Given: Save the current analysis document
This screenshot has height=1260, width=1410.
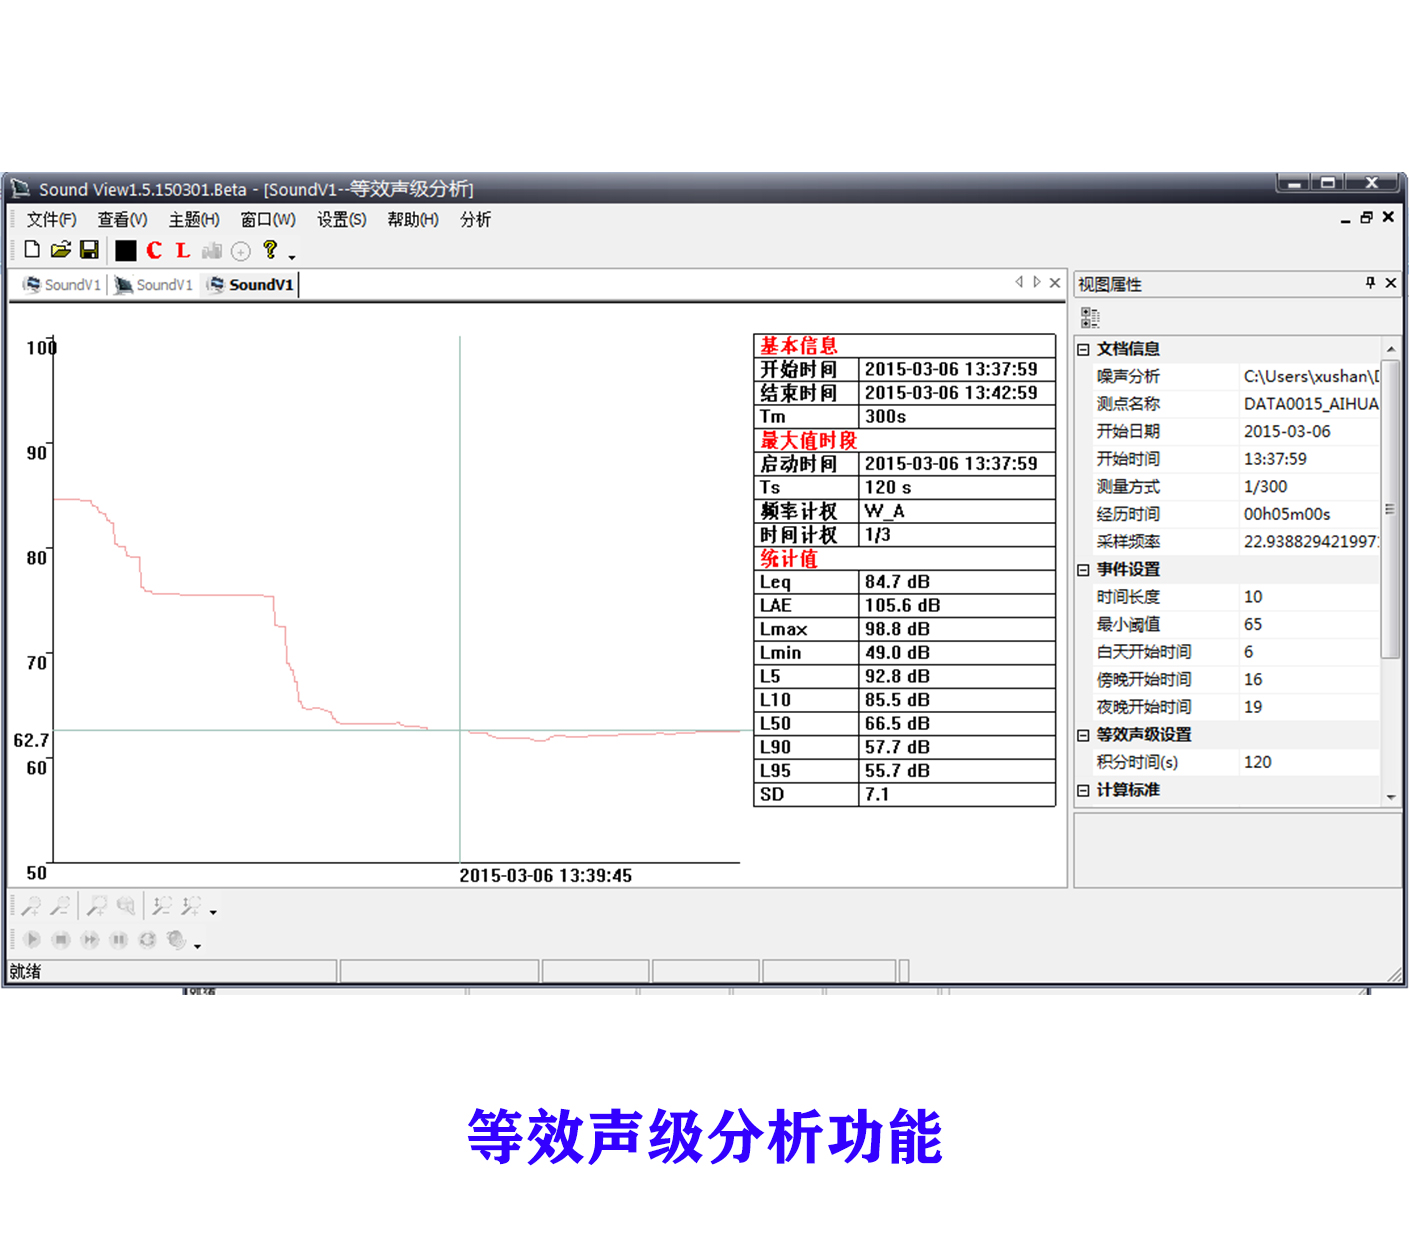Looking at the screenshot, I should 89,250.
